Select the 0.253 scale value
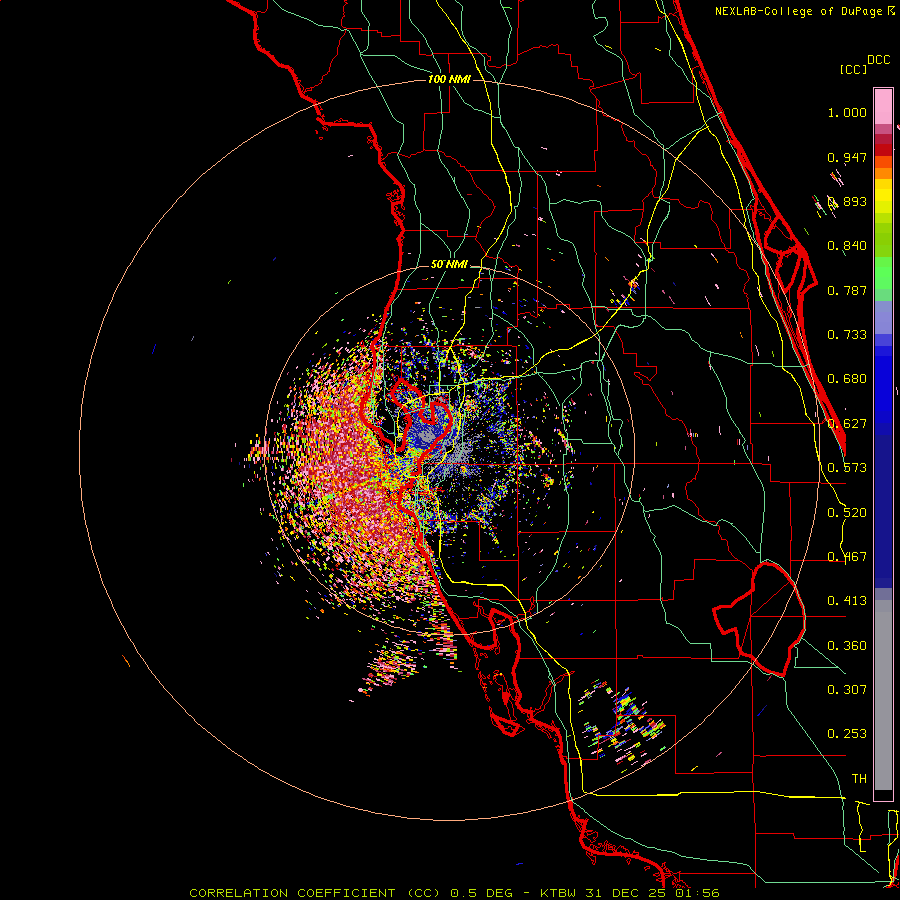This screenshot has height=900, width=900. 847,734
